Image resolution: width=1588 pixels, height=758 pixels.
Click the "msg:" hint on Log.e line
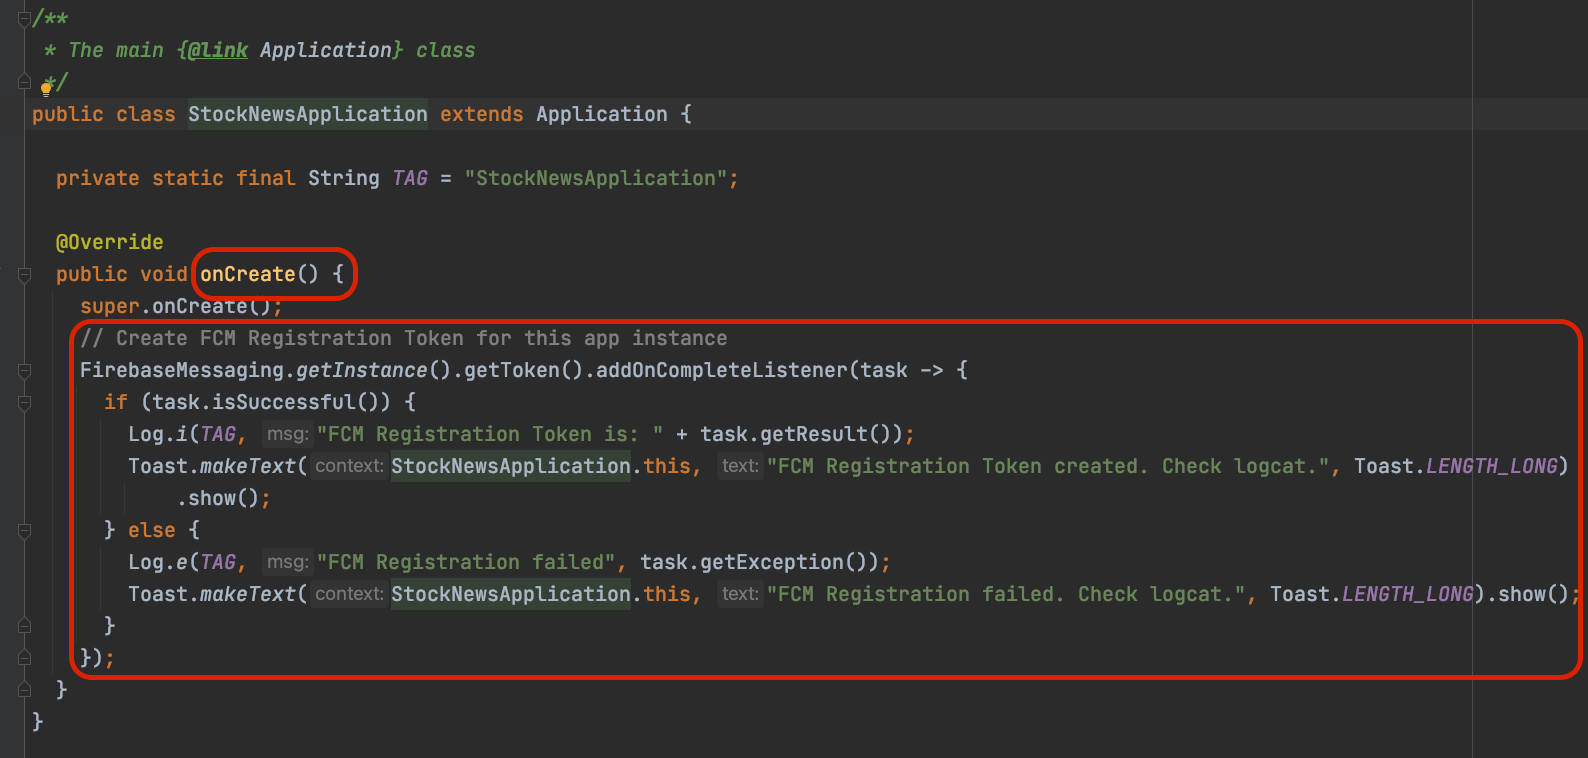[287, 562]
